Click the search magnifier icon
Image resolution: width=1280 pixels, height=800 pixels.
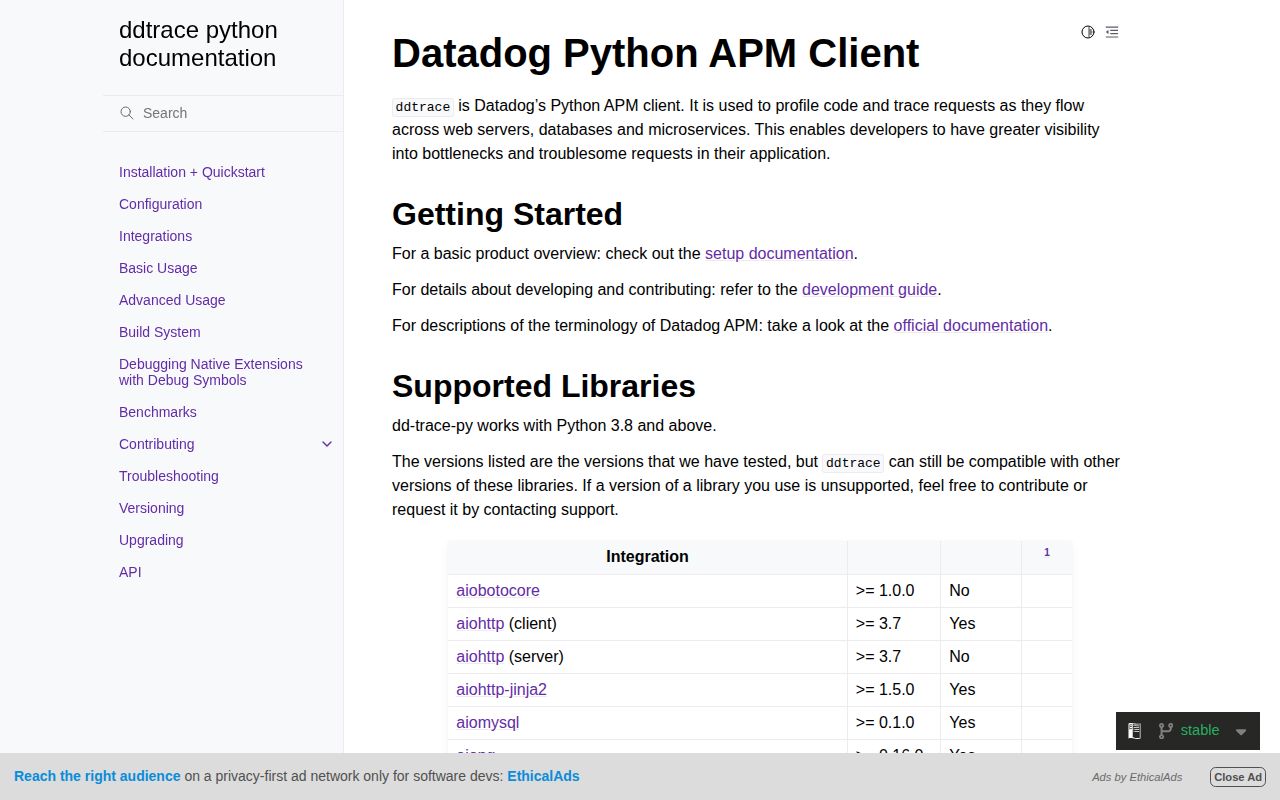click(x=127, y=113)
